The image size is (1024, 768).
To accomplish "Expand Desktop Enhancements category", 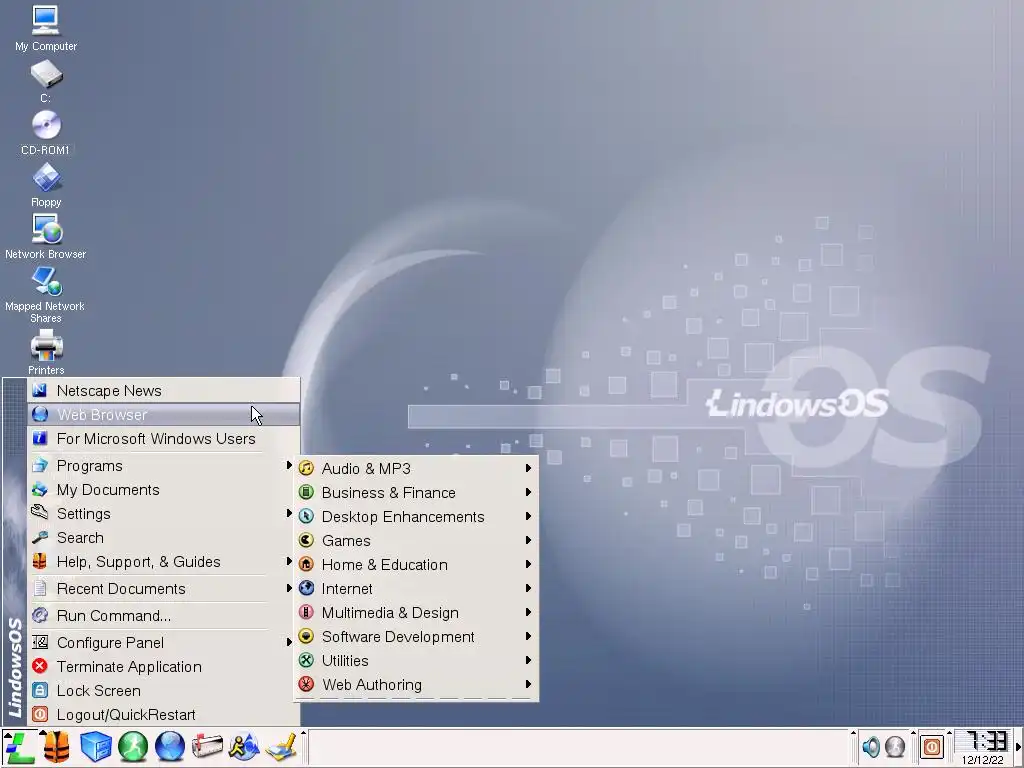I will [x=416, y=517].
